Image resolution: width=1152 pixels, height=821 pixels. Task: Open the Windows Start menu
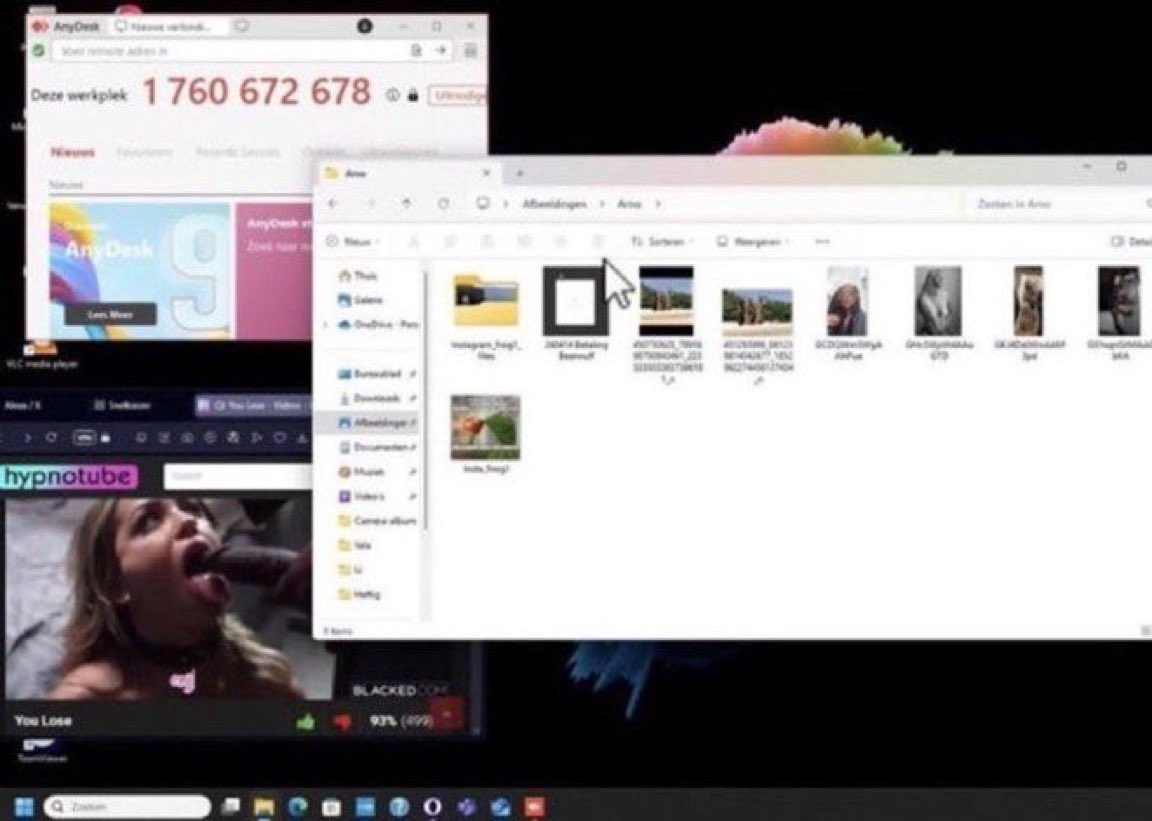pos(24,806)
